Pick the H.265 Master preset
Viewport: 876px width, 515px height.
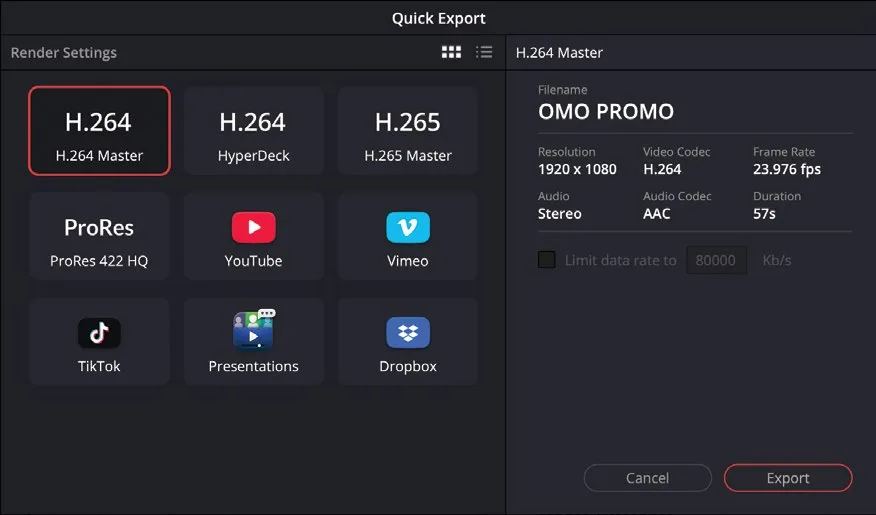[408, 131]
